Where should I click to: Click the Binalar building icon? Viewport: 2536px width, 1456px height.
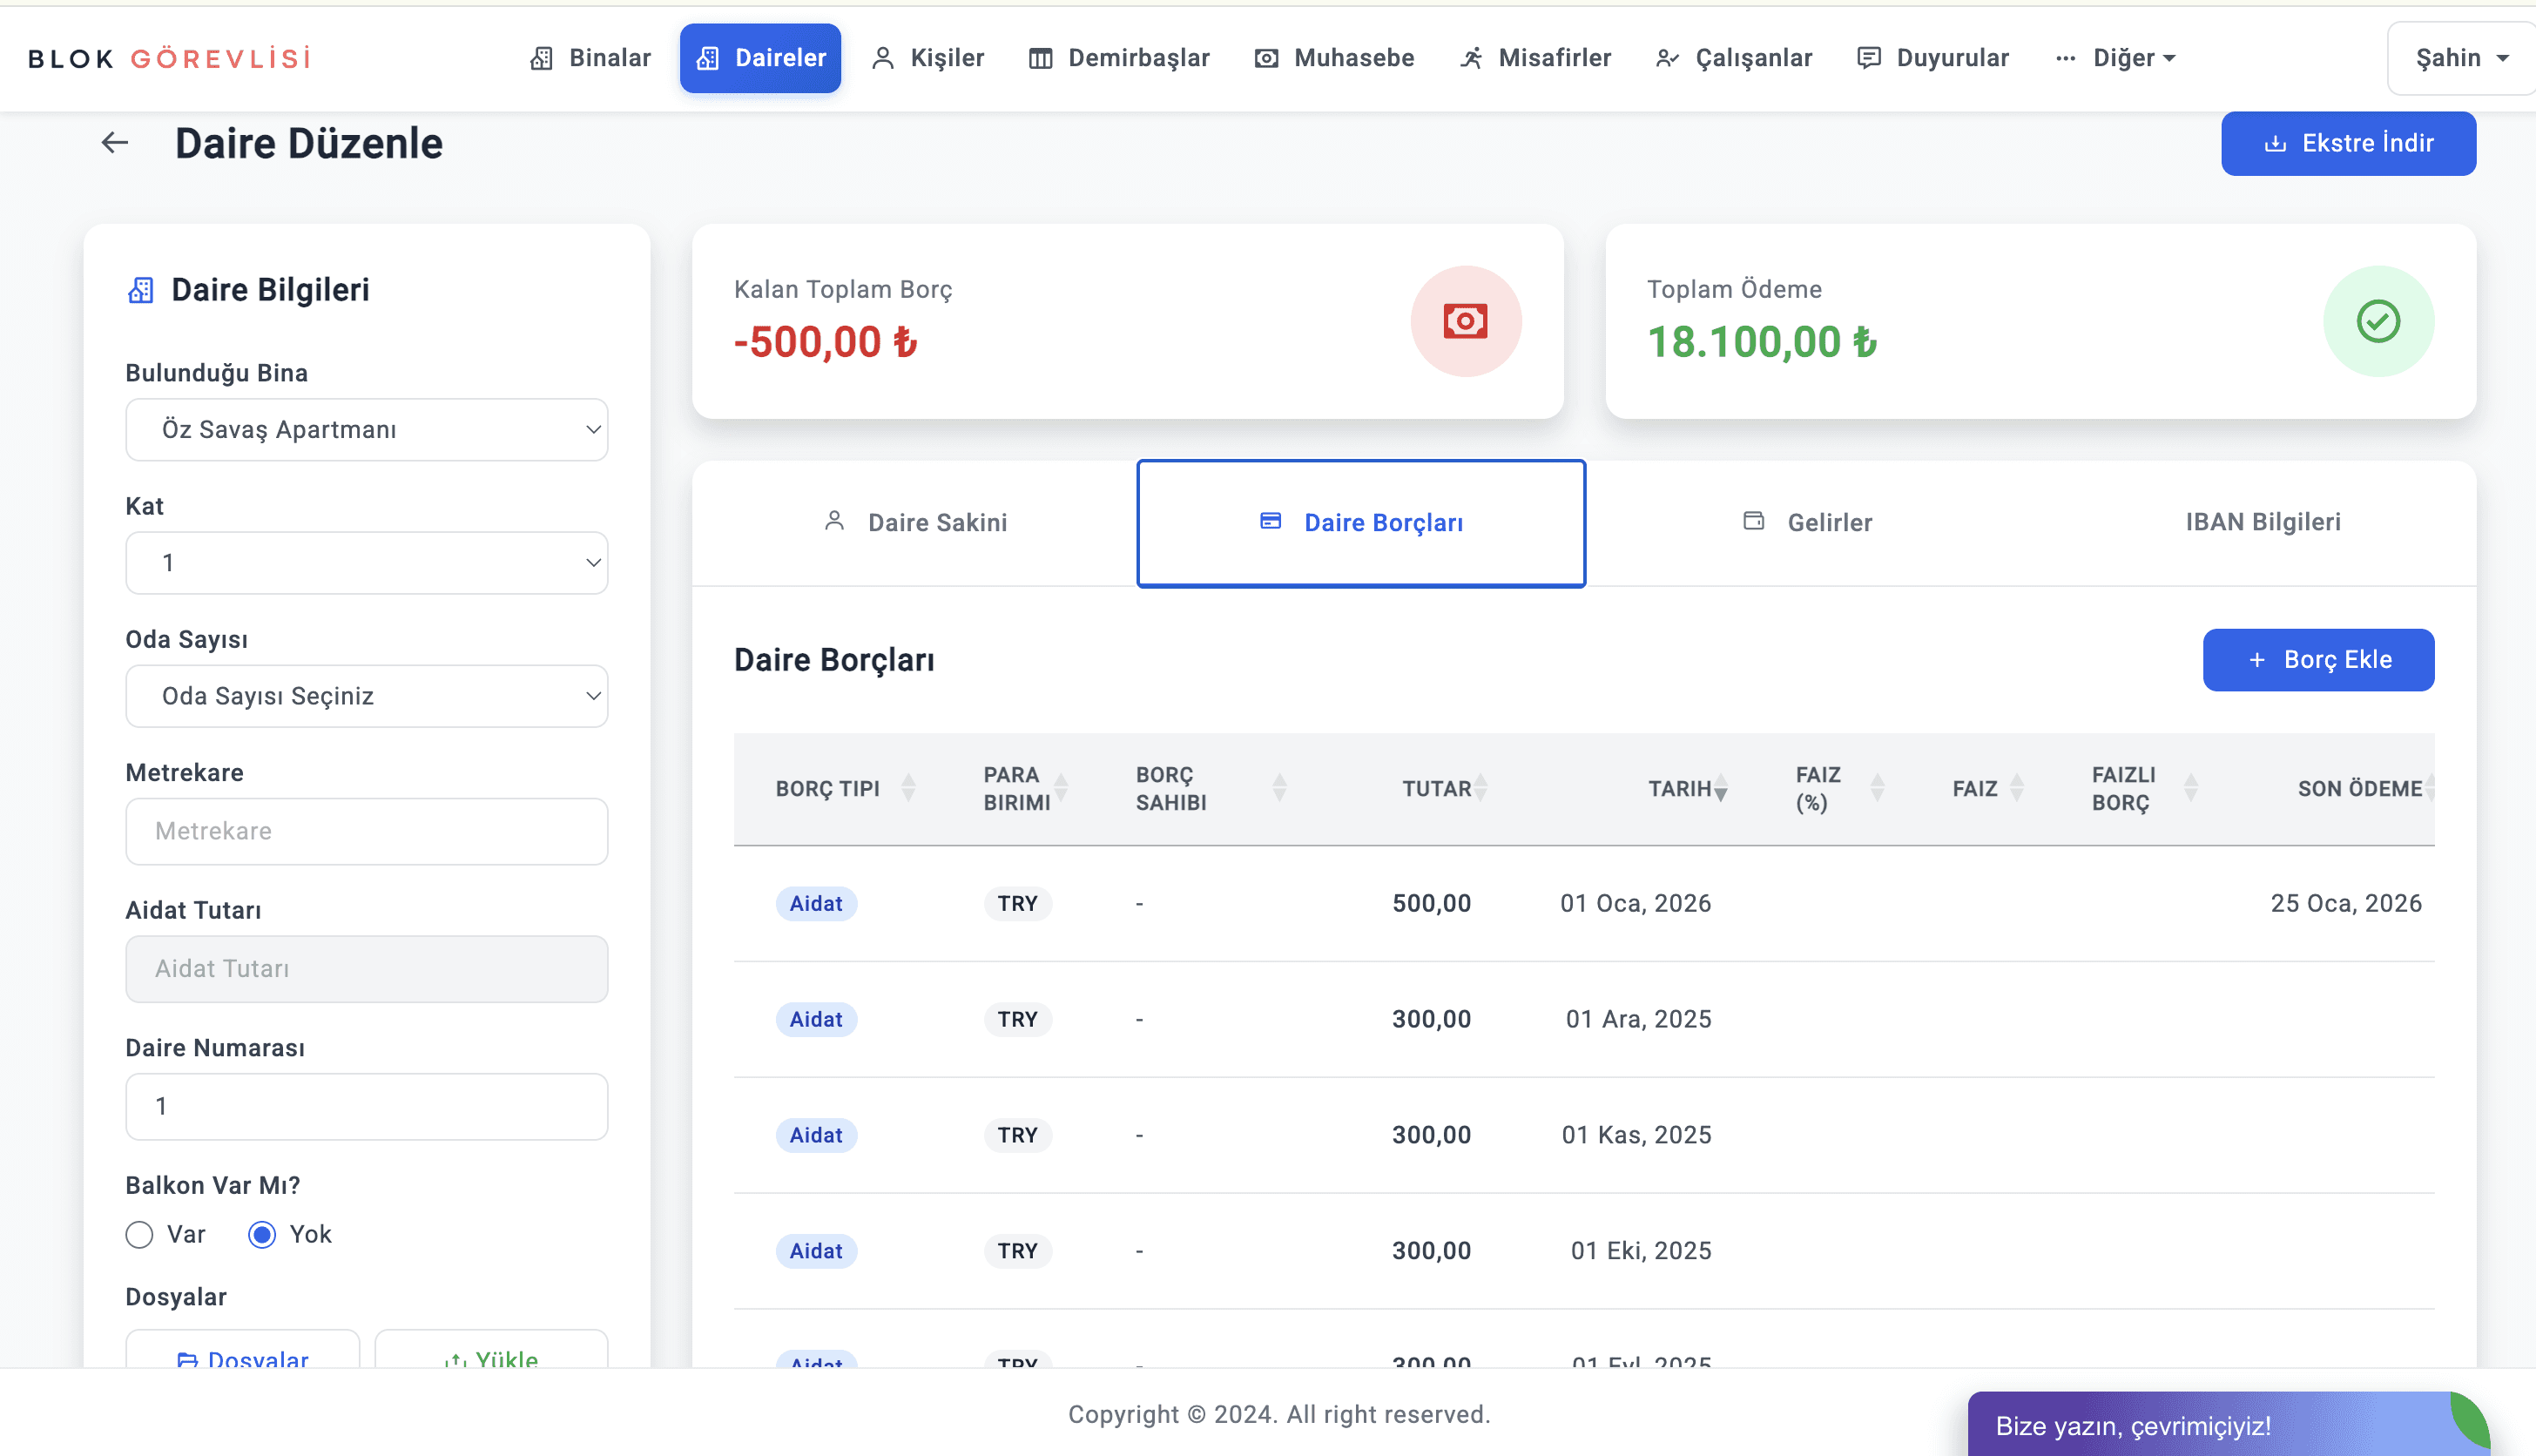[541, 58]
